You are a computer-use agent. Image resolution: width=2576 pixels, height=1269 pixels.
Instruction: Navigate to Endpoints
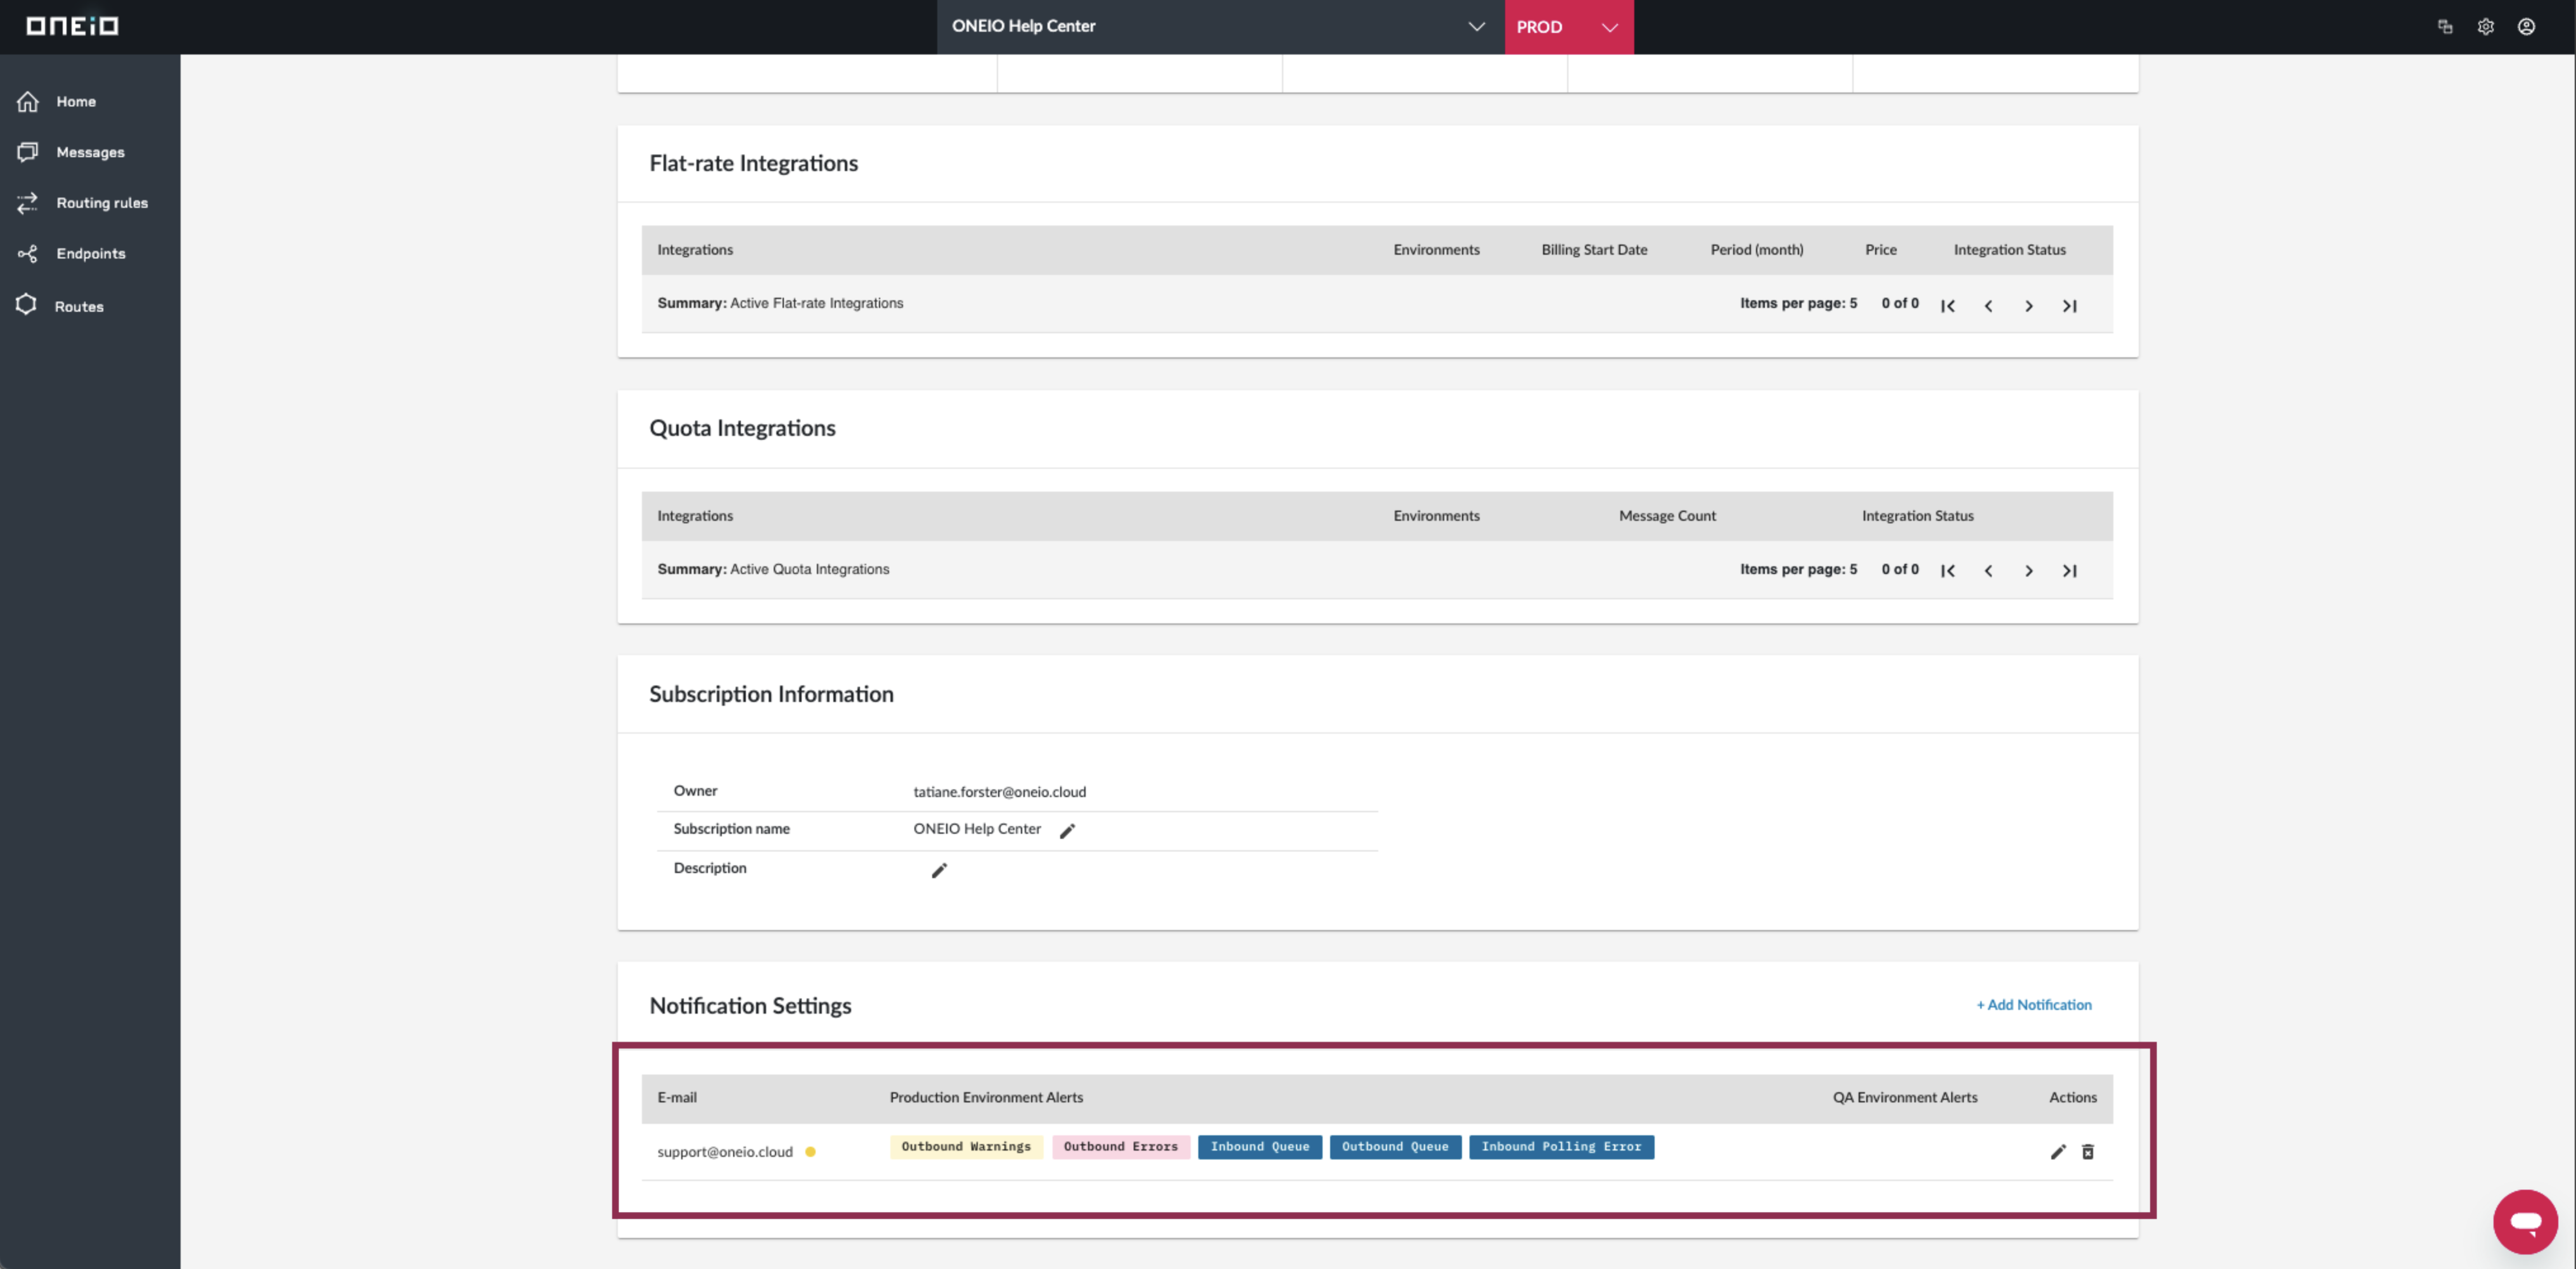tap(90, 254)
